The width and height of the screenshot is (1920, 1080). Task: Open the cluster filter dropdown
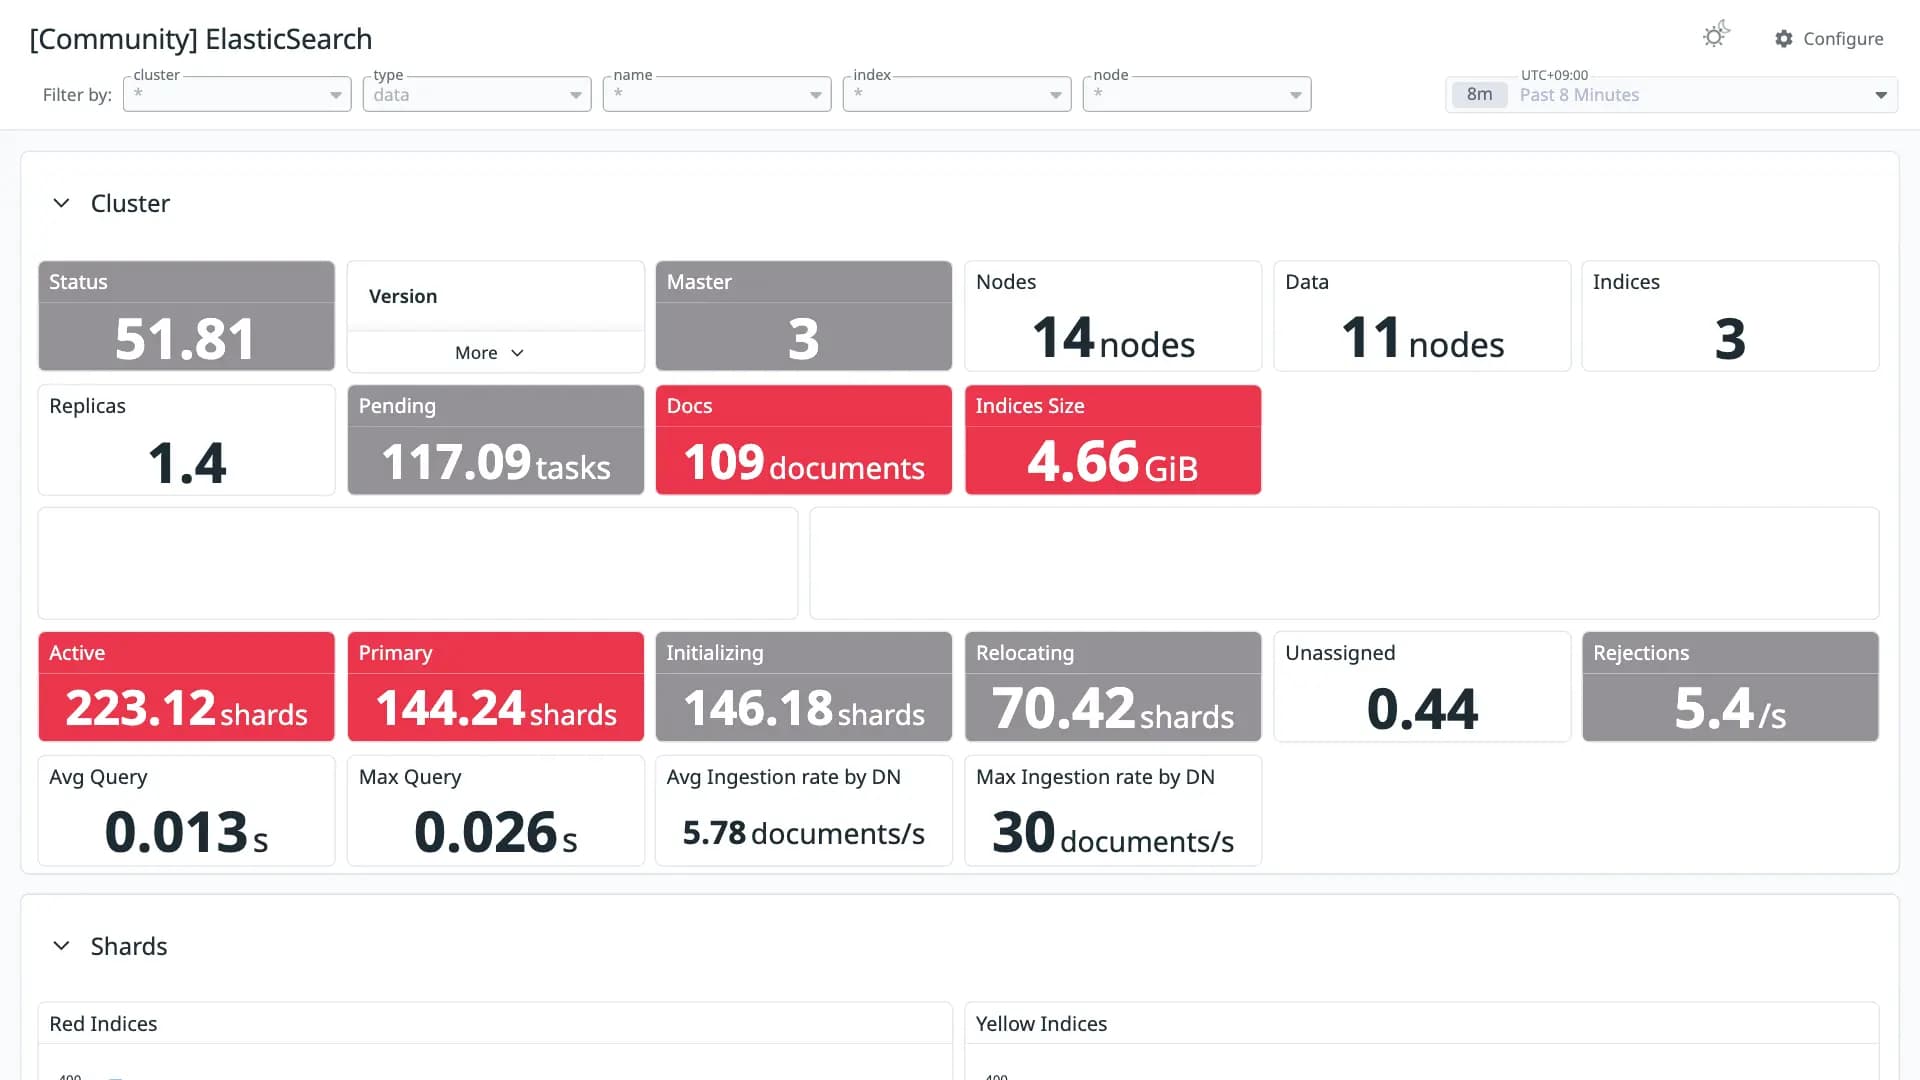(237, 94)
